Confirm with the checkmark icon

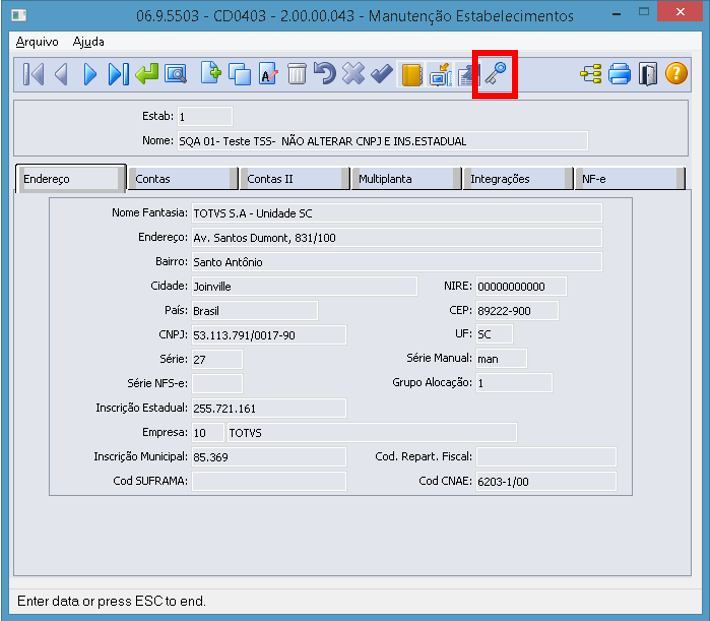382,74
